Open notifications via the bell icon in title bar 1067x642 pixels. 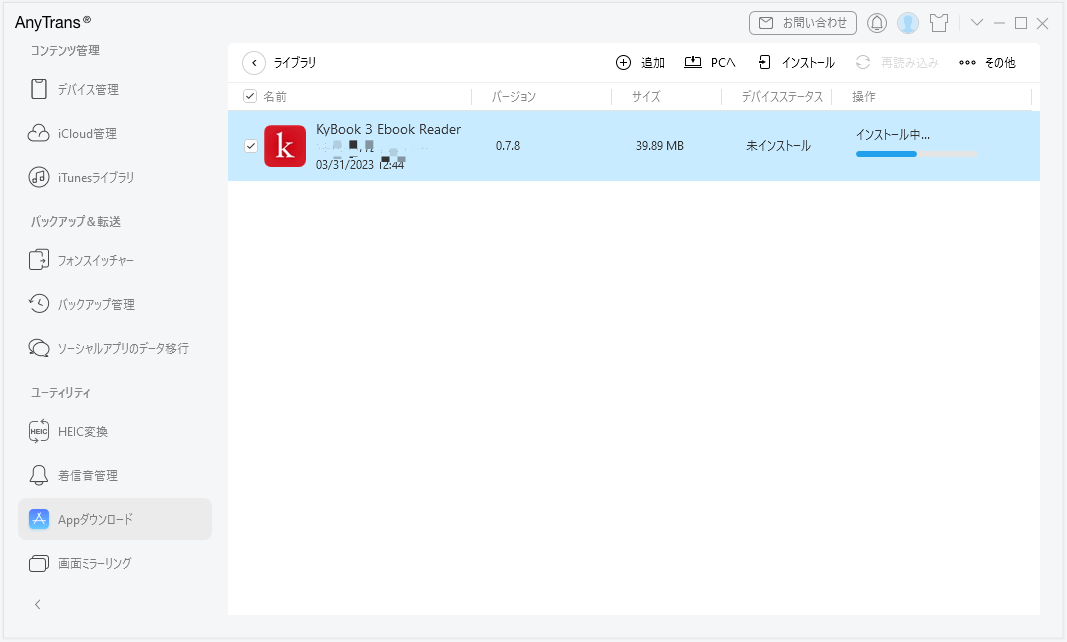876,23
